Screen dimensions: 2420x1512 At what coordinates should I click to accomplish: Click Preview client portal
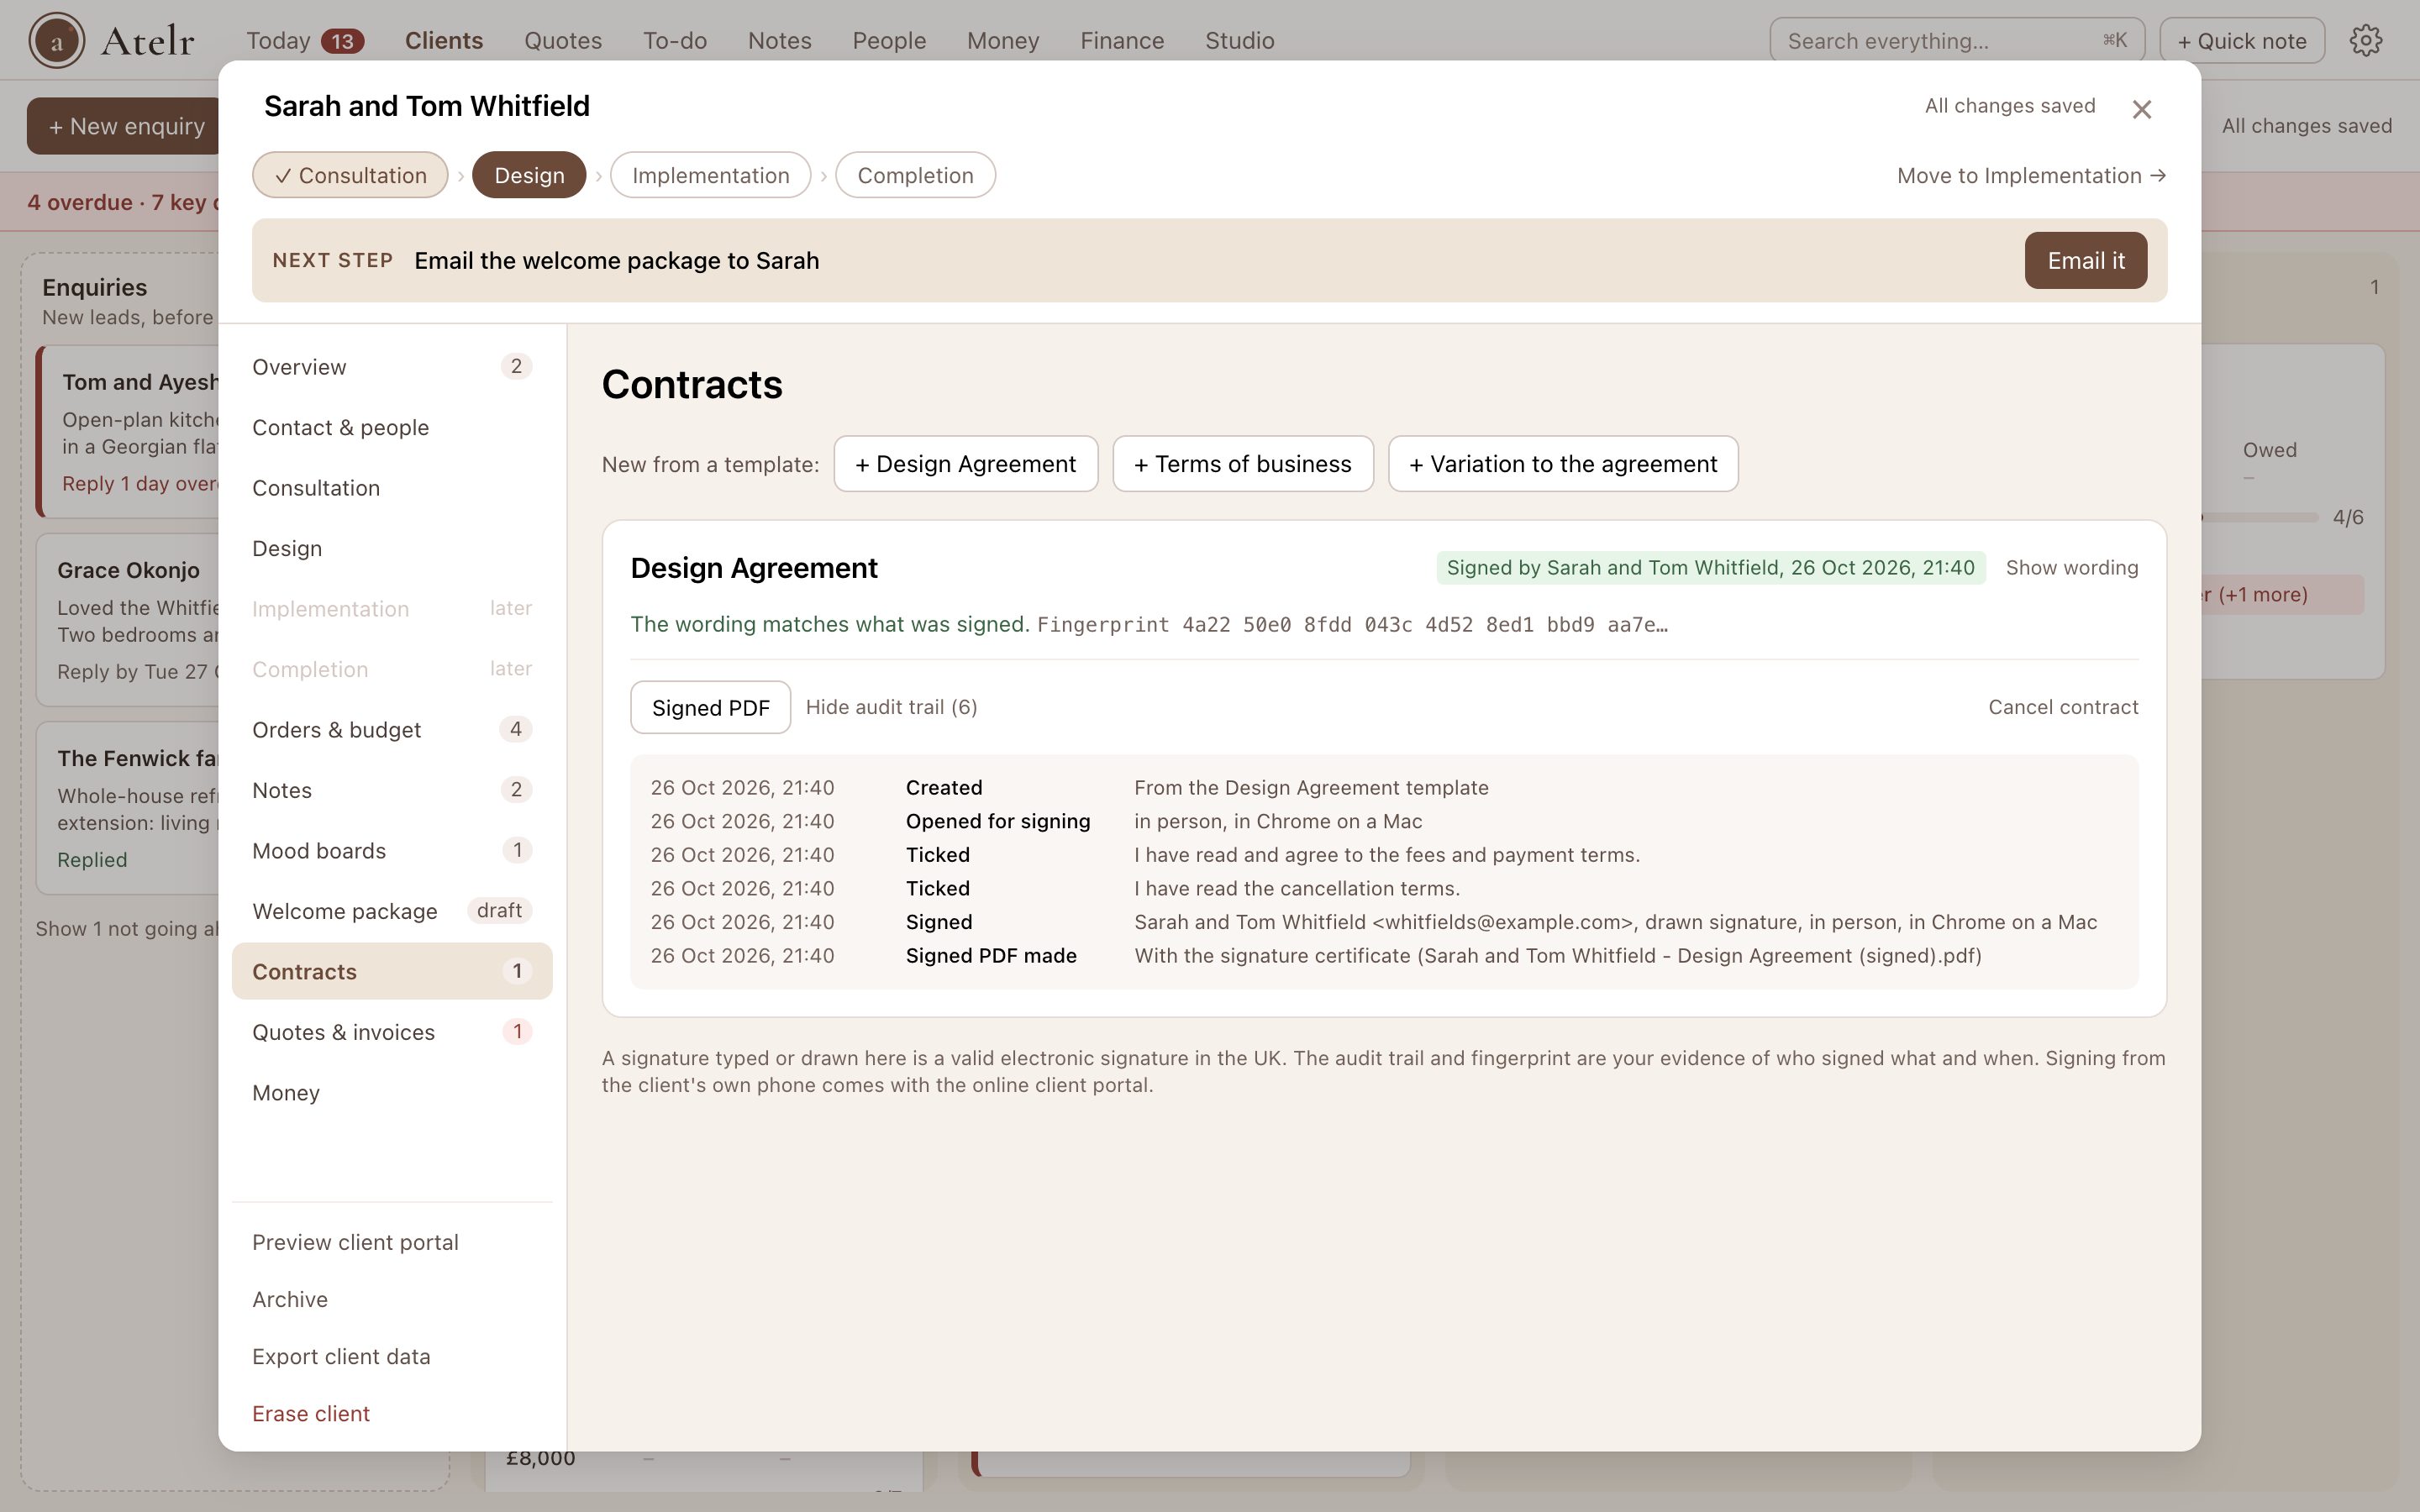[x=355, y=1242]
